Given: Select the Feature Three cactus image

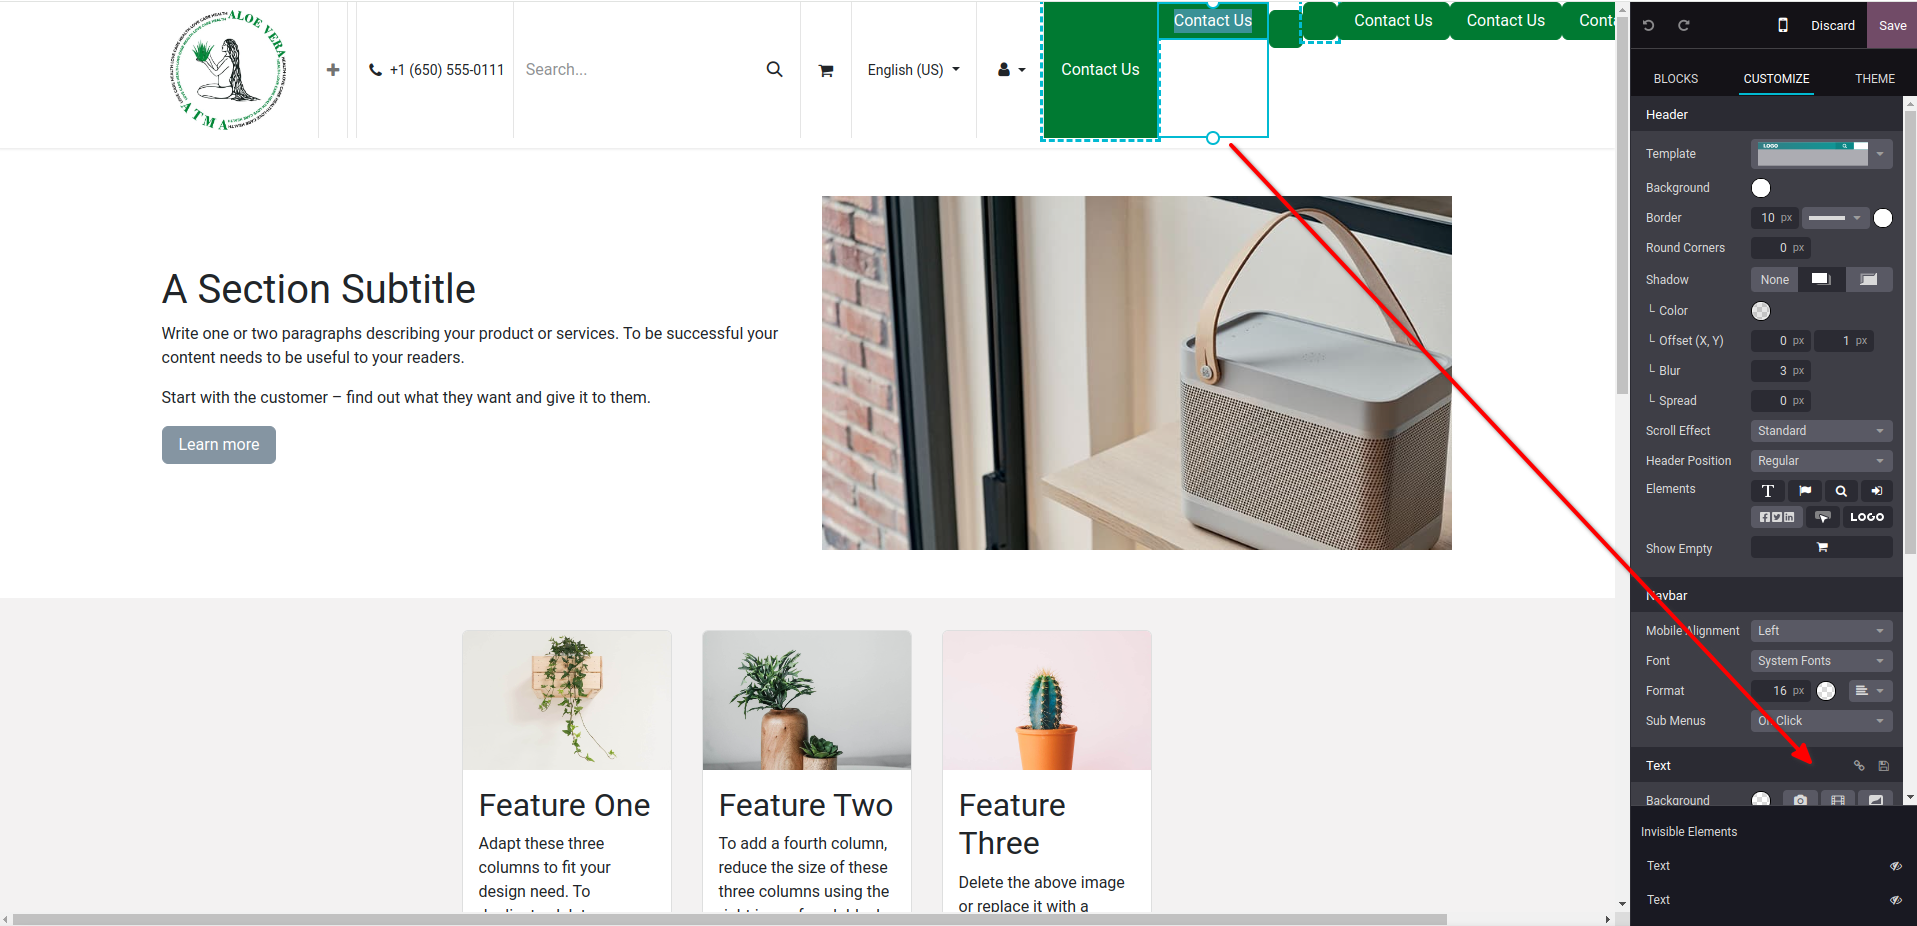Looking at the screenshot, I should [1046, 700].
